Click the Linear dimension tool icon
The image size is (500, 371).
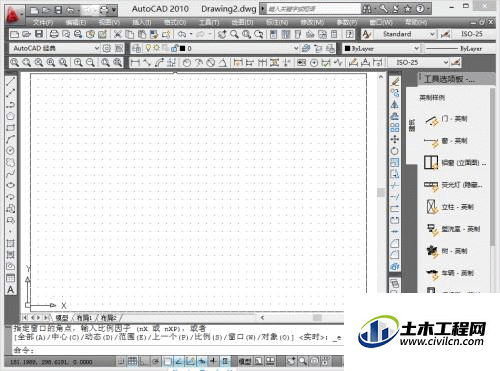click(x=135, y=62)
